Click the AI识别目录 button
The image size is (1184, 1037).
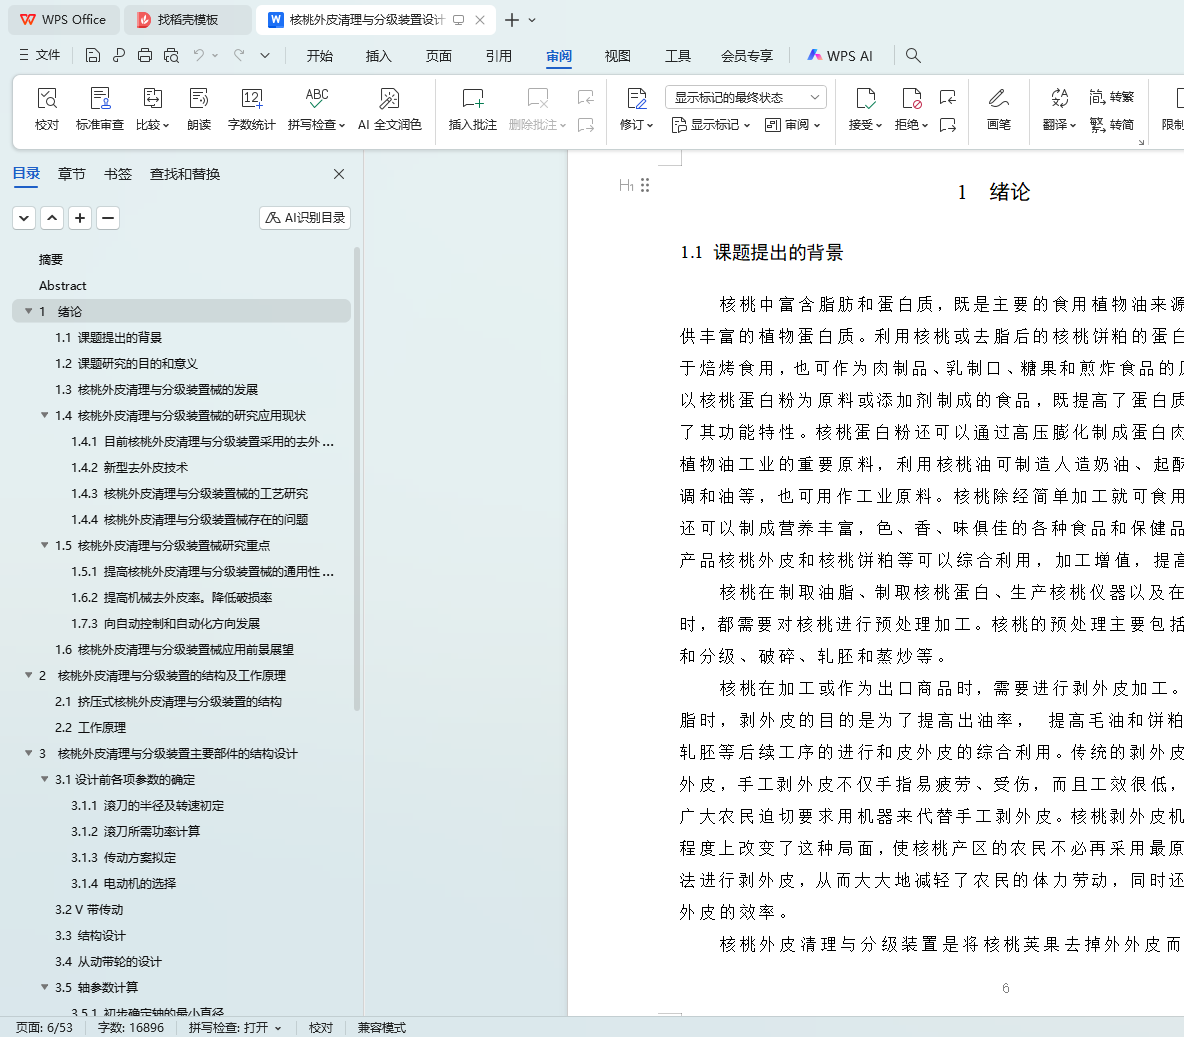pos(305,218)
